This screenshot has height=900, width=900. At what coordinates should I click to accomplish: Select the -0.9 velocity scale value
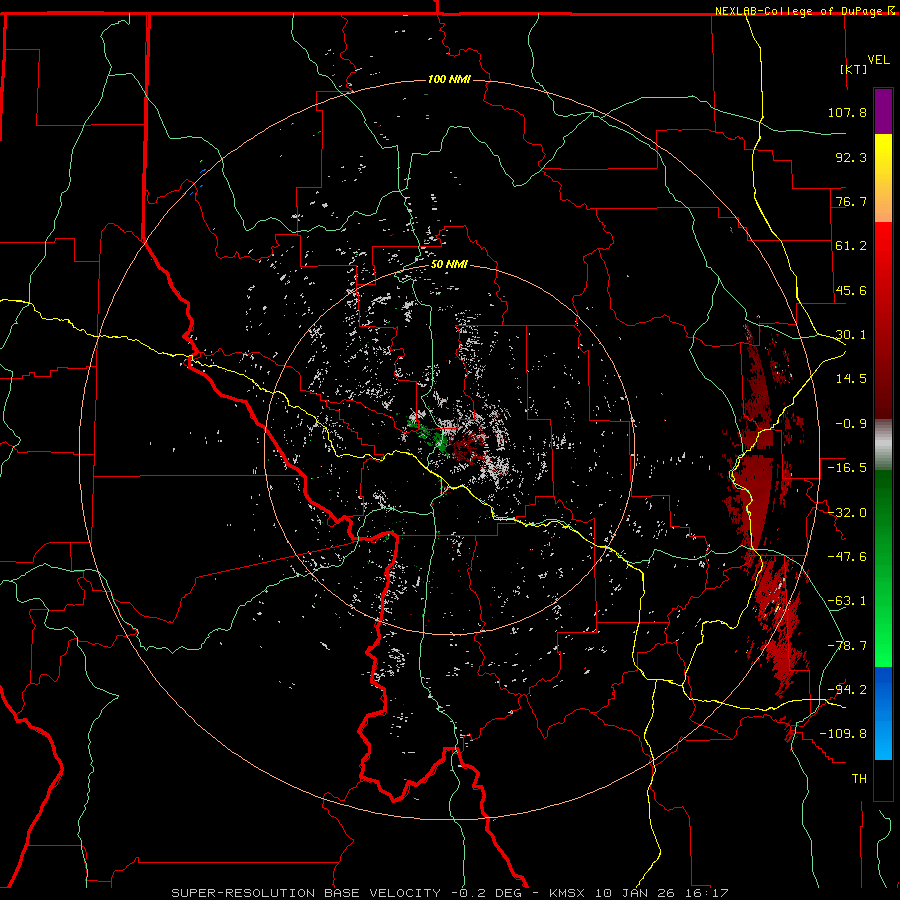coord(851,424)
